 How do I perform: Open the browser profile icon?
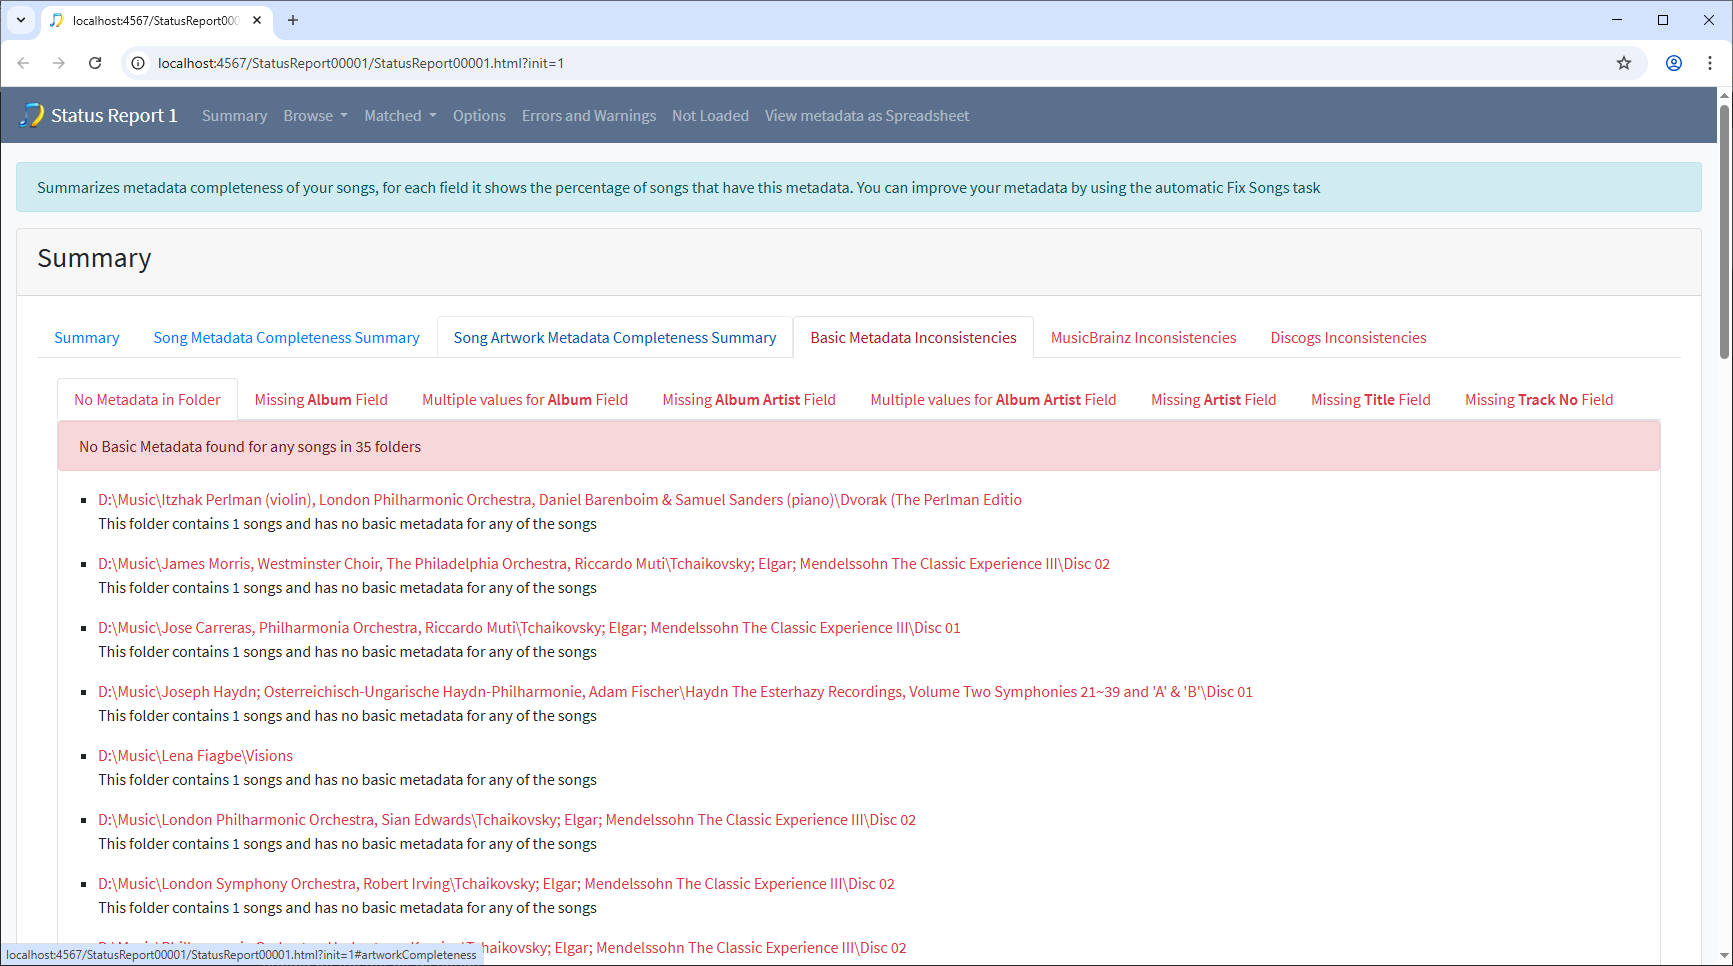tap(1673, 63)
